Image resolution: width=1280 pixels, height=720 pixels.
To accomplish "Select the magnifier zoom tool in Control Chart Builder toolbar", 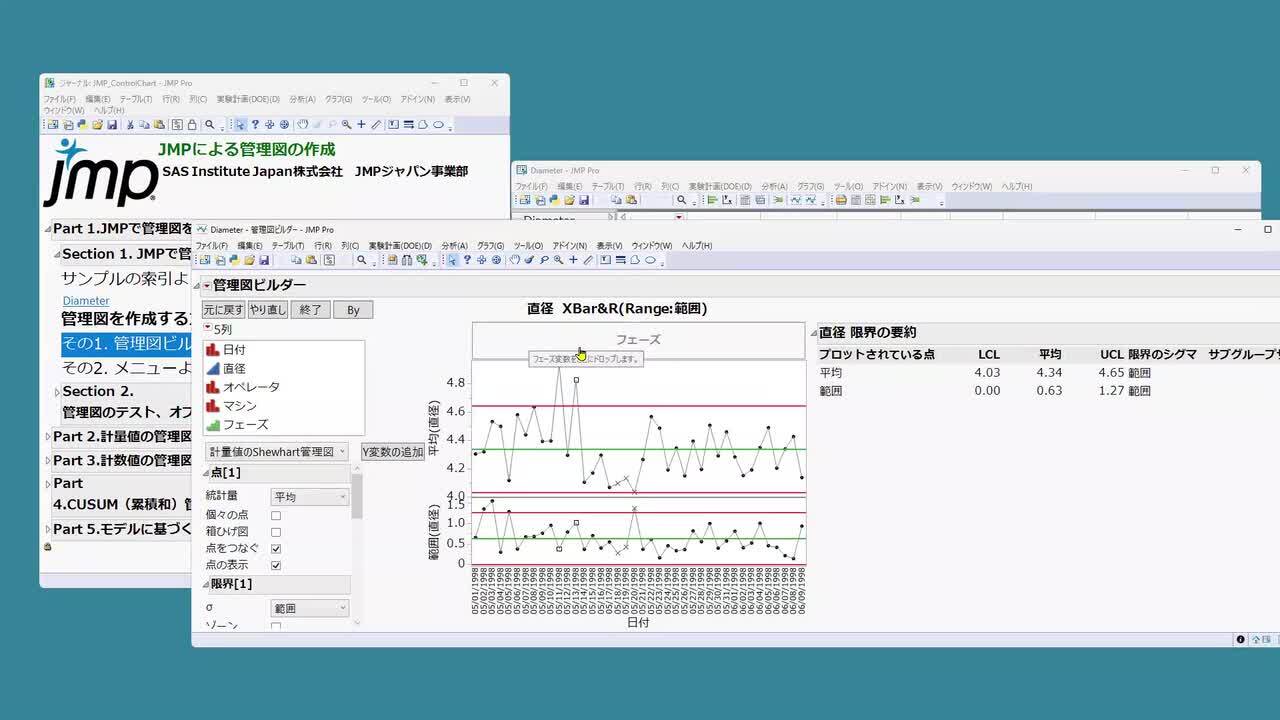I will [x=558, y=260].
